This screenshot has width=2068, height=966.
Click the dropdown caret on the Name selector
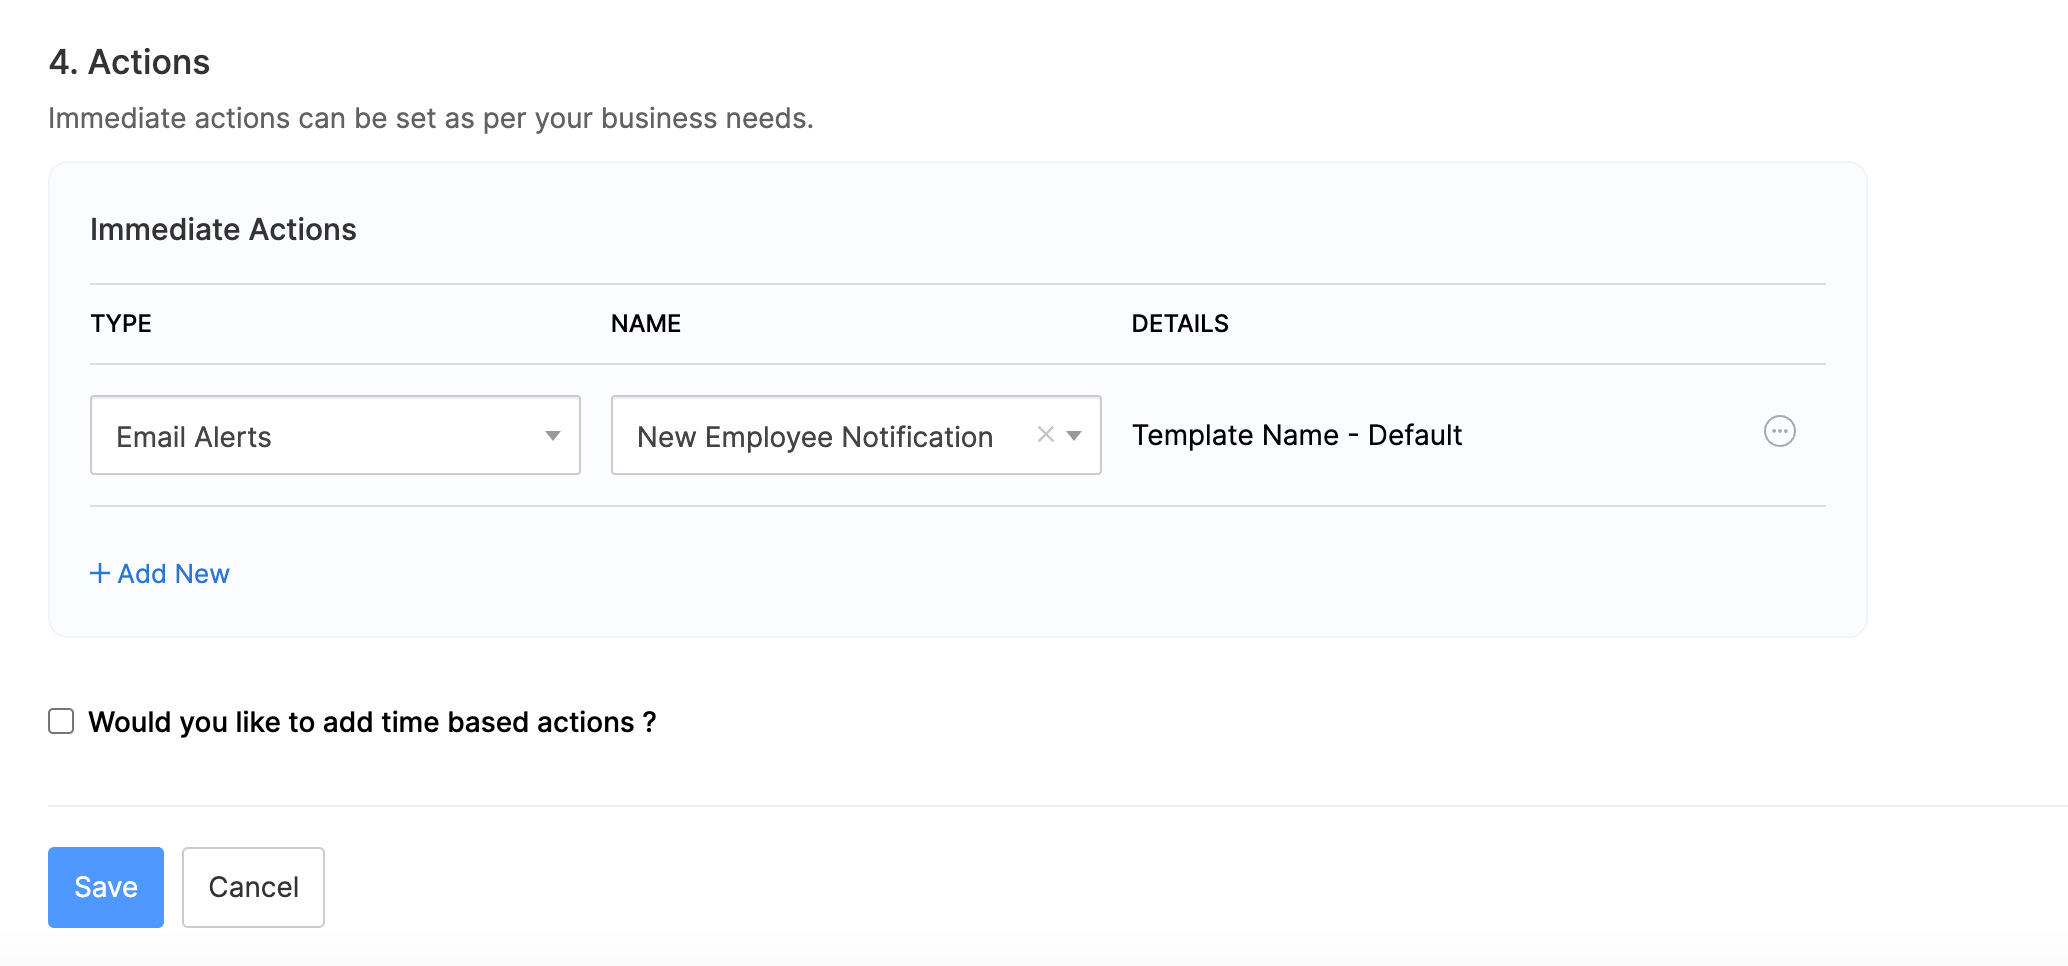coord(1075,437)
